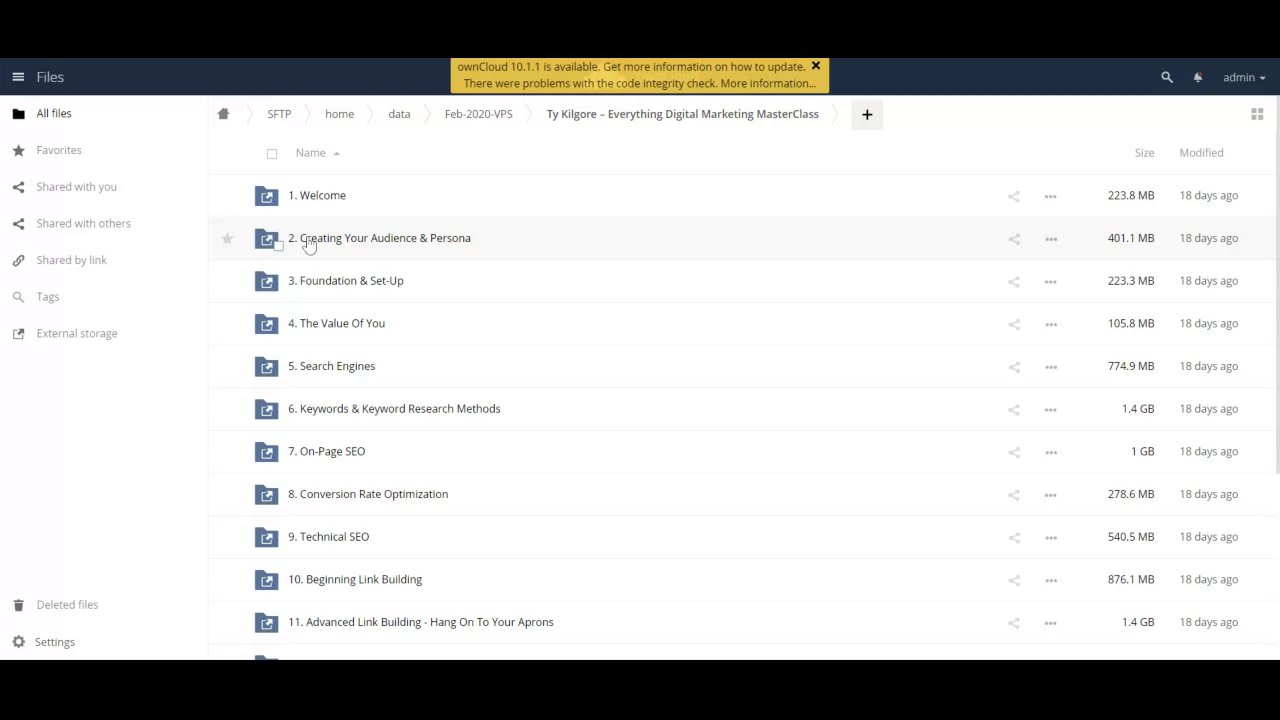1280x720 pixels.
Task: Share the Beginning Link Building folder
Action: click(1014, 580)
